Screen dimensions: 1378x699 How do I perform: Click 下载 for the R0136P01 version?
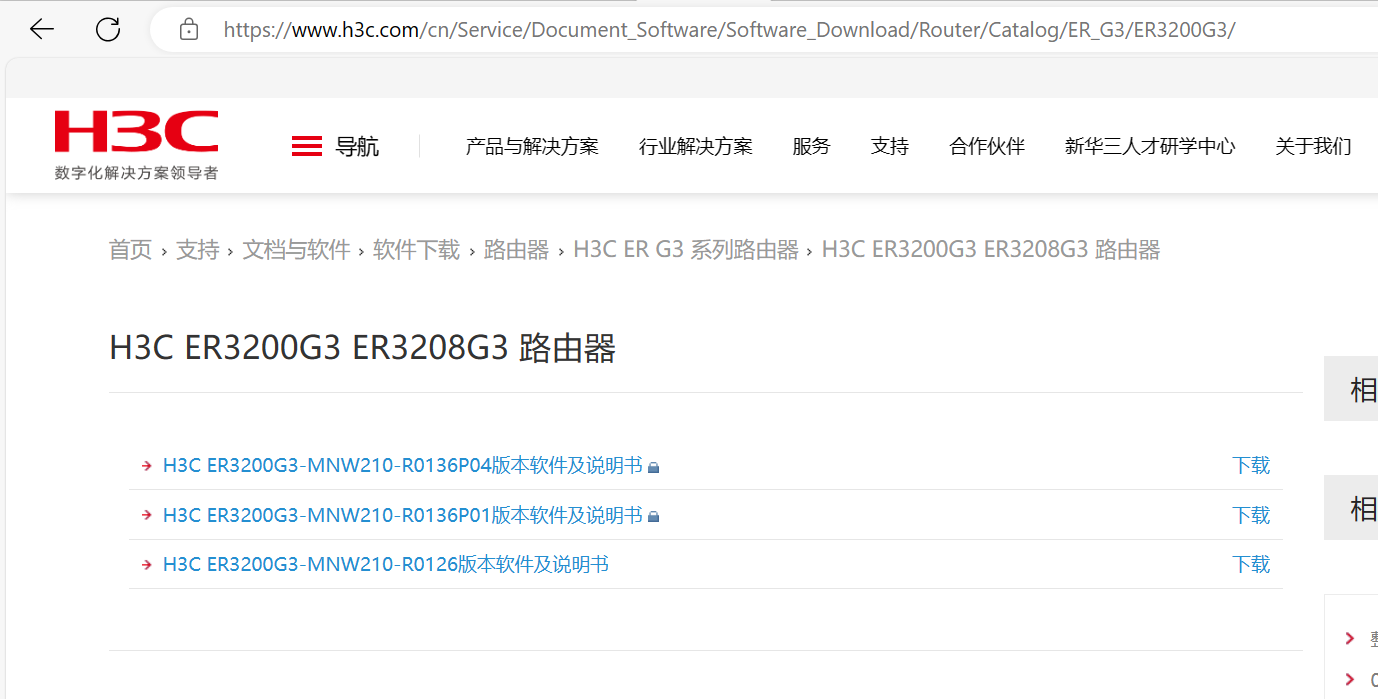coord(1251,516)
